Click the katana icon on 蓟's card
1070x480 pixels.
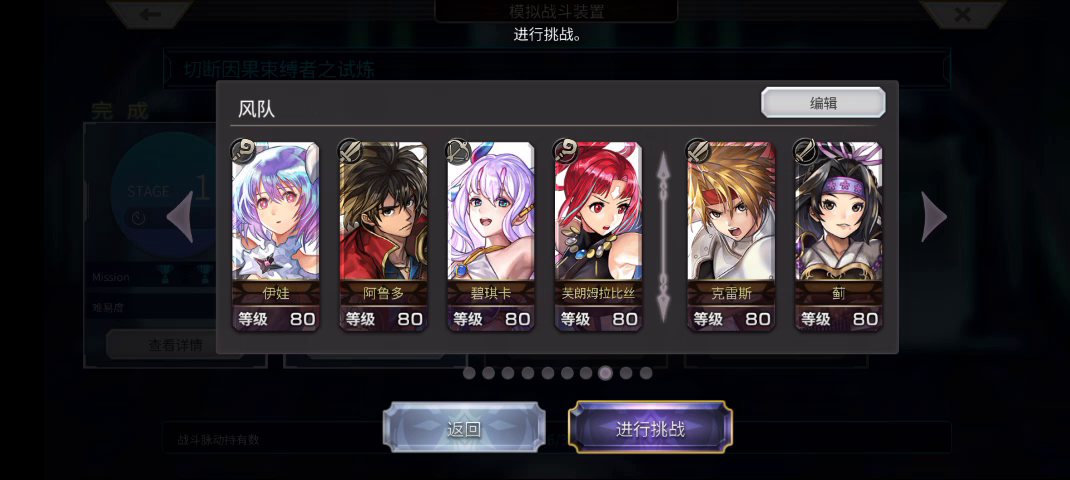806,150
